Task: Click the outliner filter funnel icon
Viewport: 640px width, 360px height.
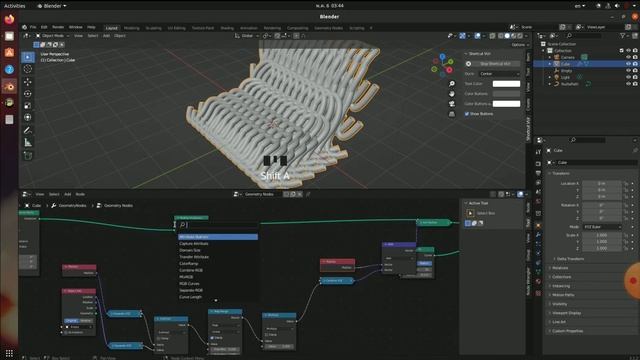Action: (x=623, y=36)
